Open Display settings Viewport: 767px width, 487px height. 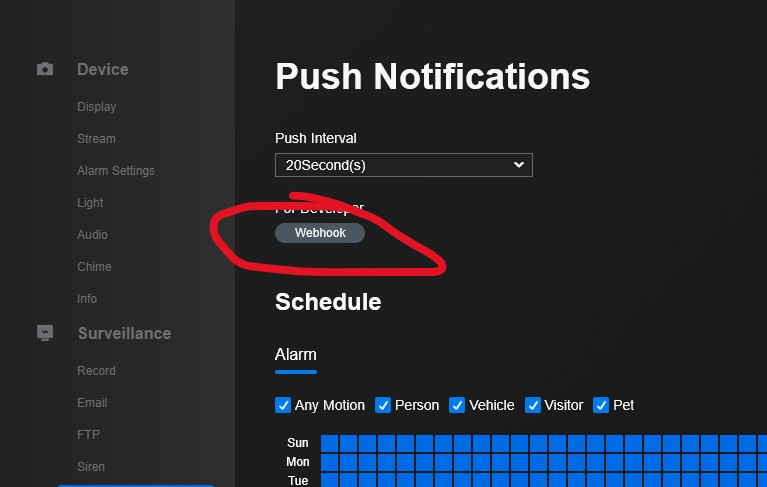96,107
